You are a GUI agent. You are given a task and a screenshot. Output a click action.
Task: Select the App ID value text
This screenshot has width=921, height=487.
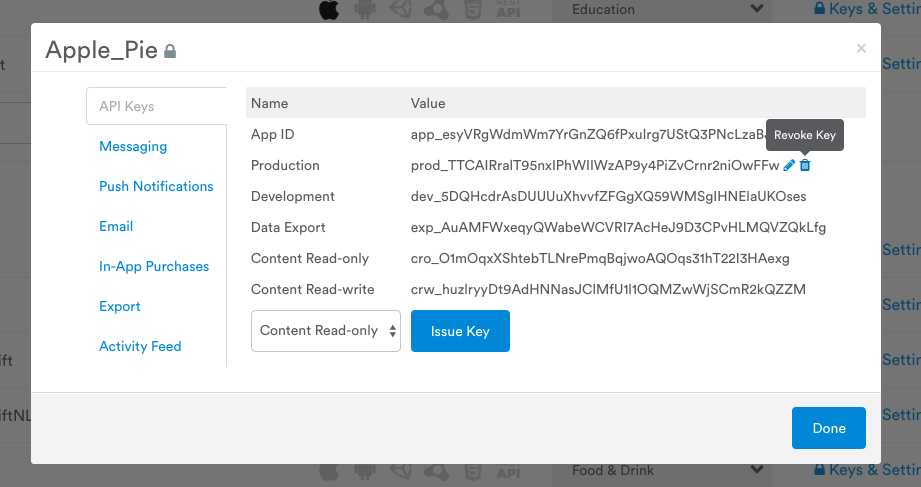pyautogui.click(x=588, y=135)
